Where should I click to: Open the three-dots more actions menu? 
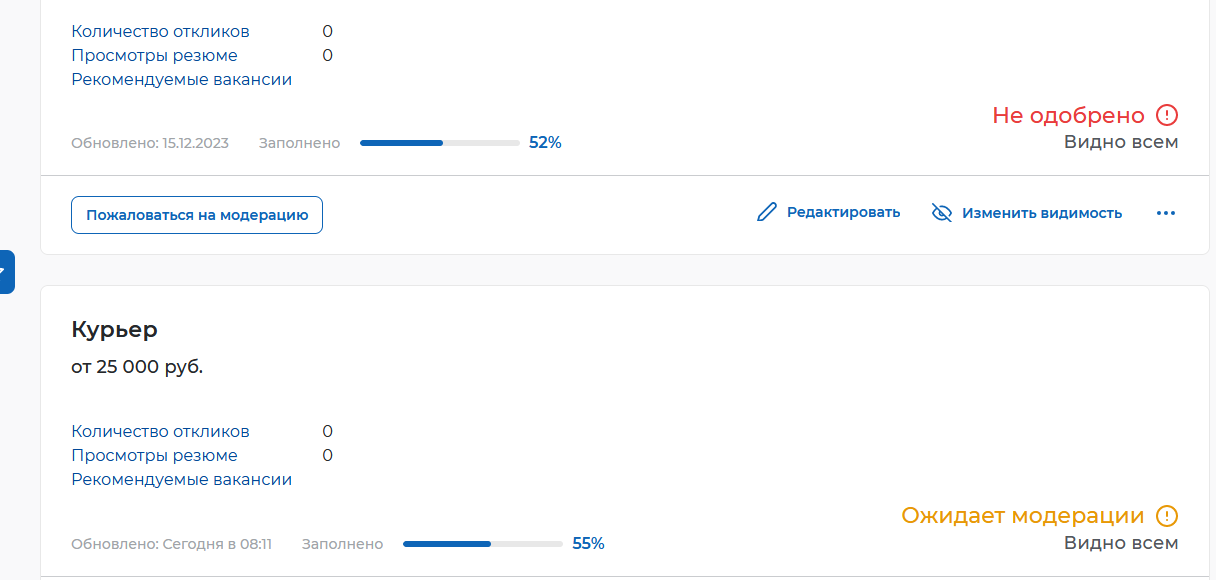coord(1165,213)
